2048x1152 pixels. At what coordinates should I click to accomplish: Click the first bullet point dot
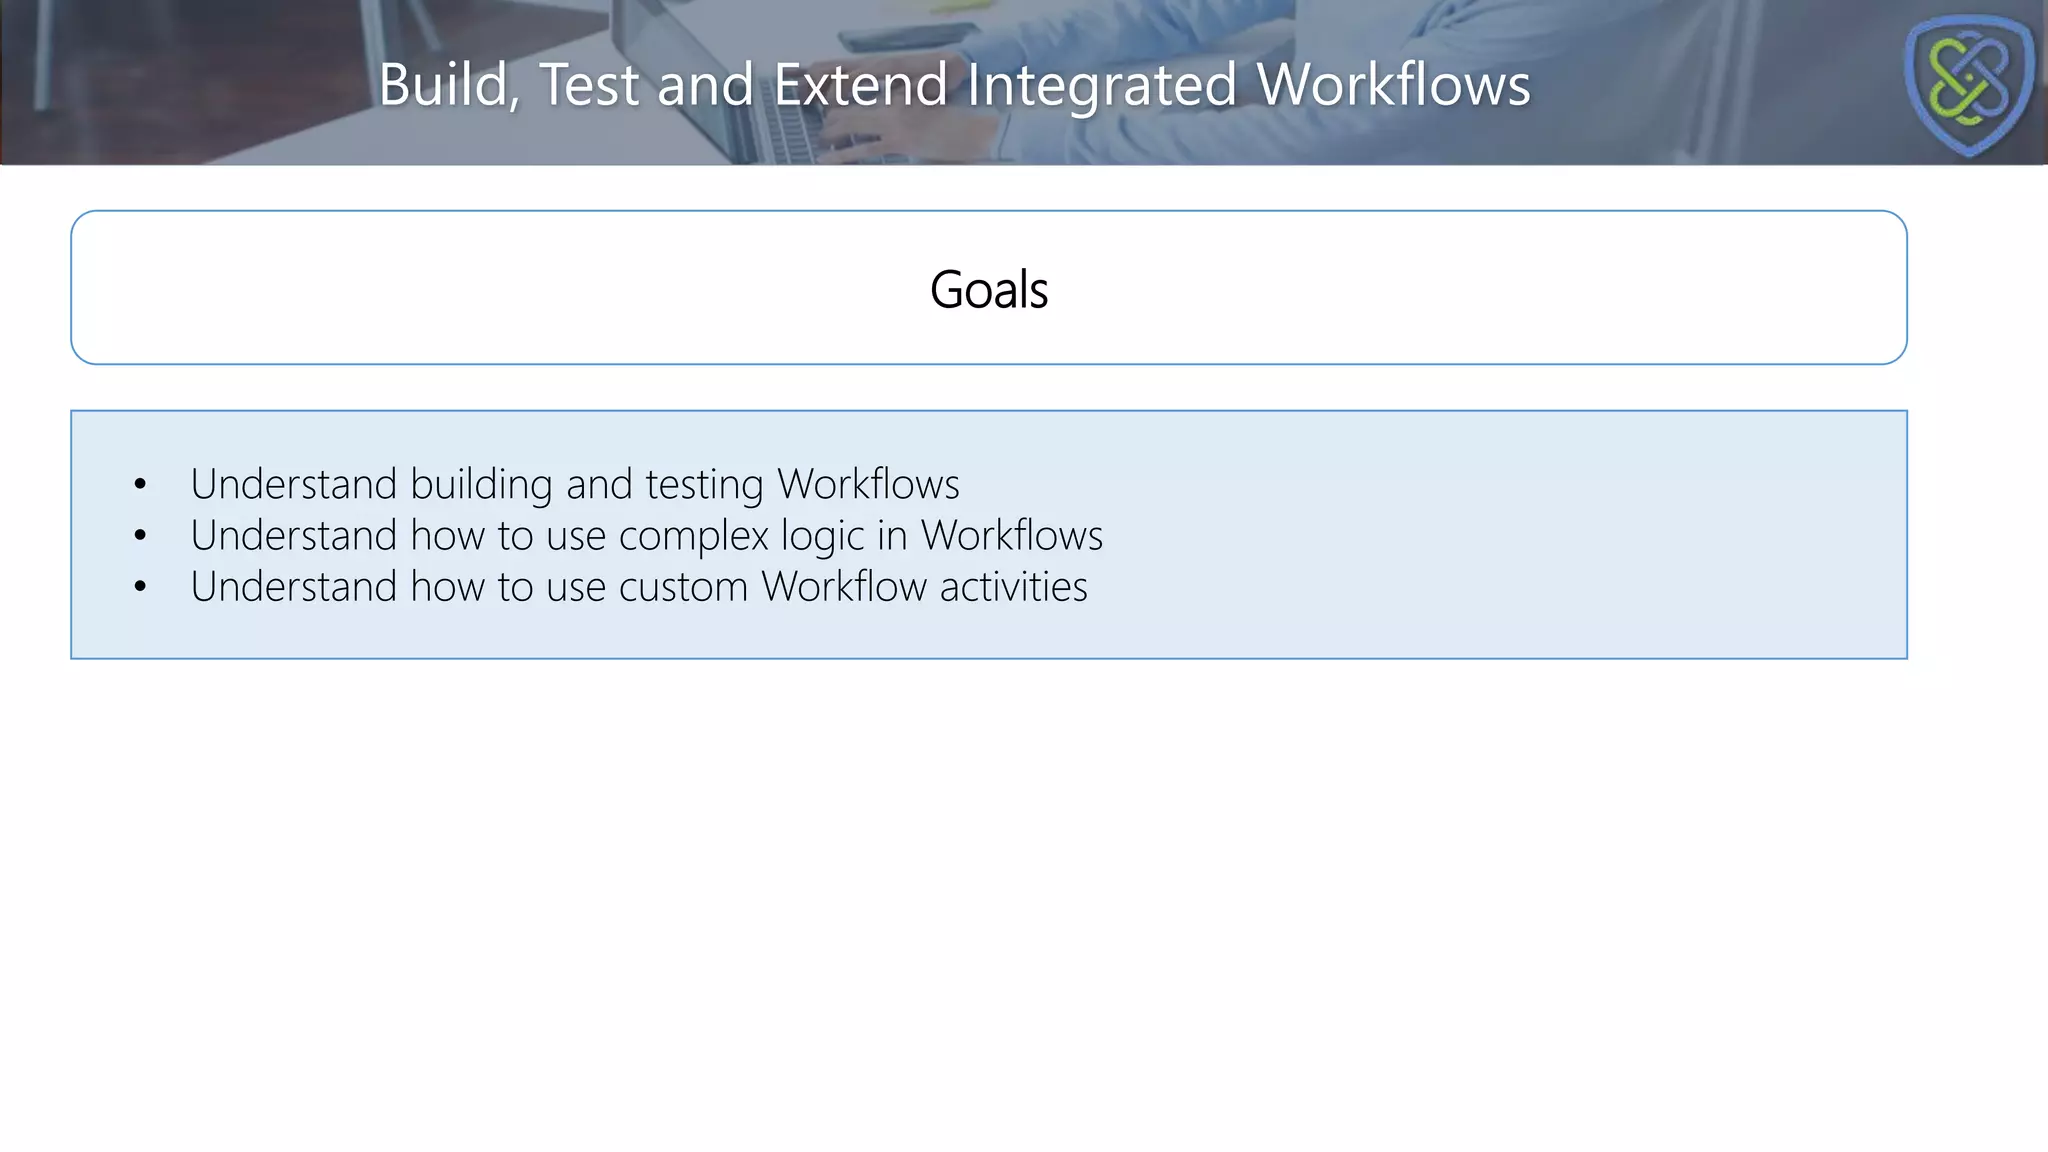tap(140, 485)
